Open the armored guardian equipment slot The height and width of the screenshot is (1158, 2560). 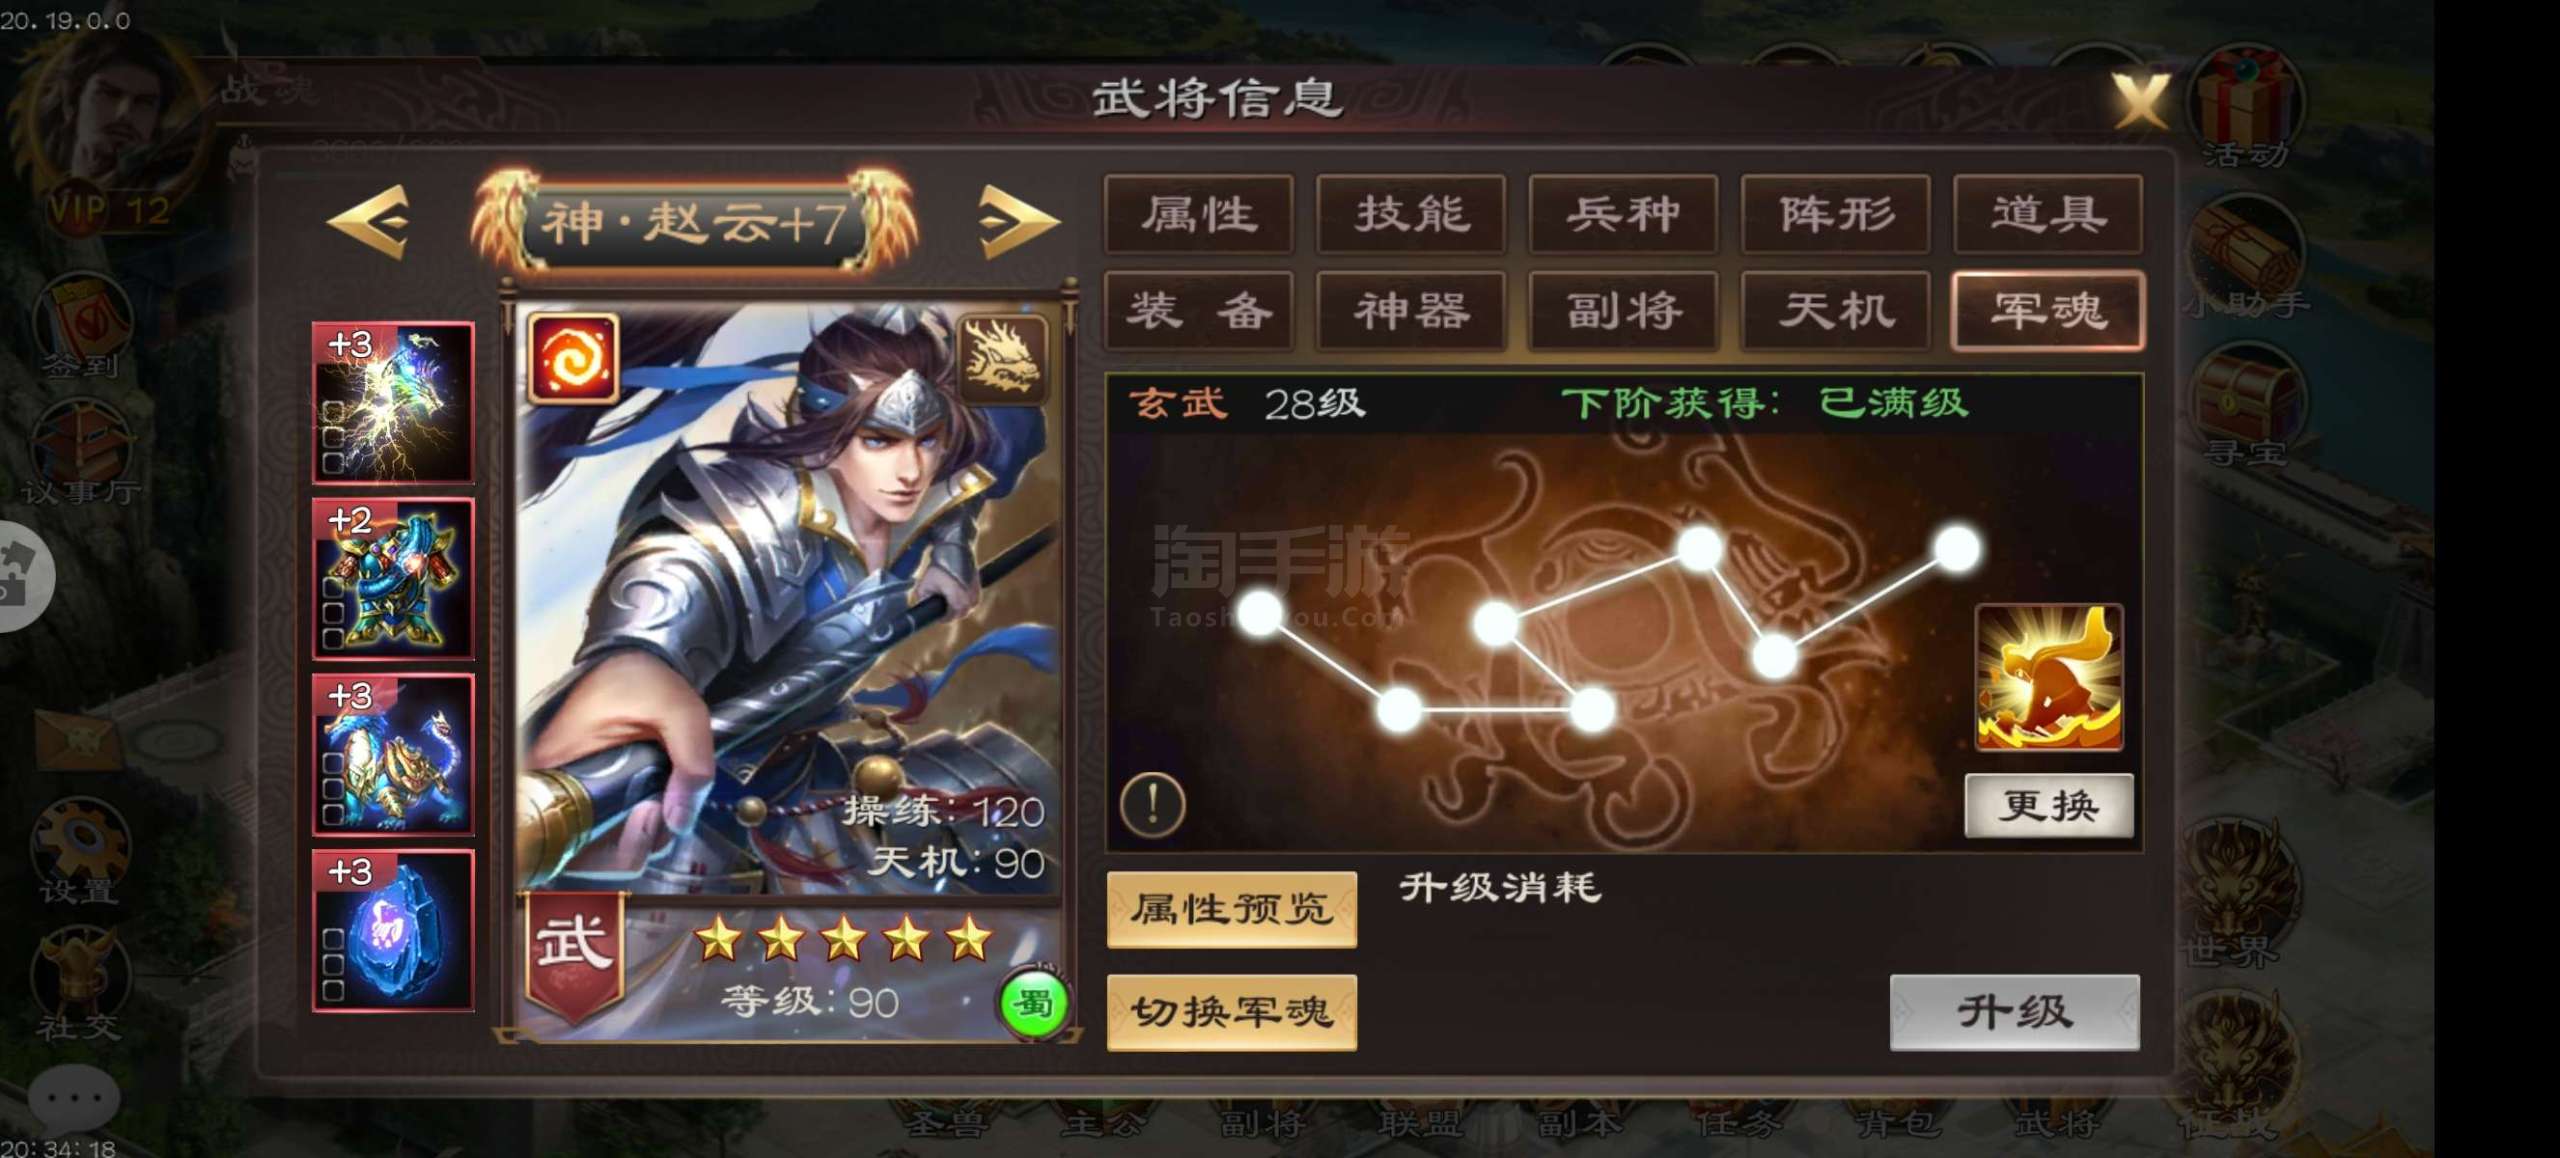tap(393, 579)
